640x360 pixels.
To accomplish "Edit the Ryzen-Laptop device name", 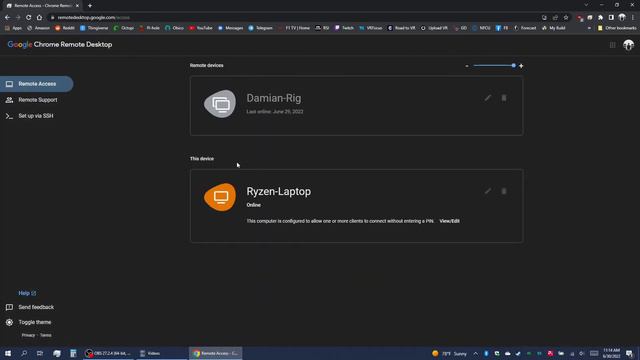I will pos(488,191).
